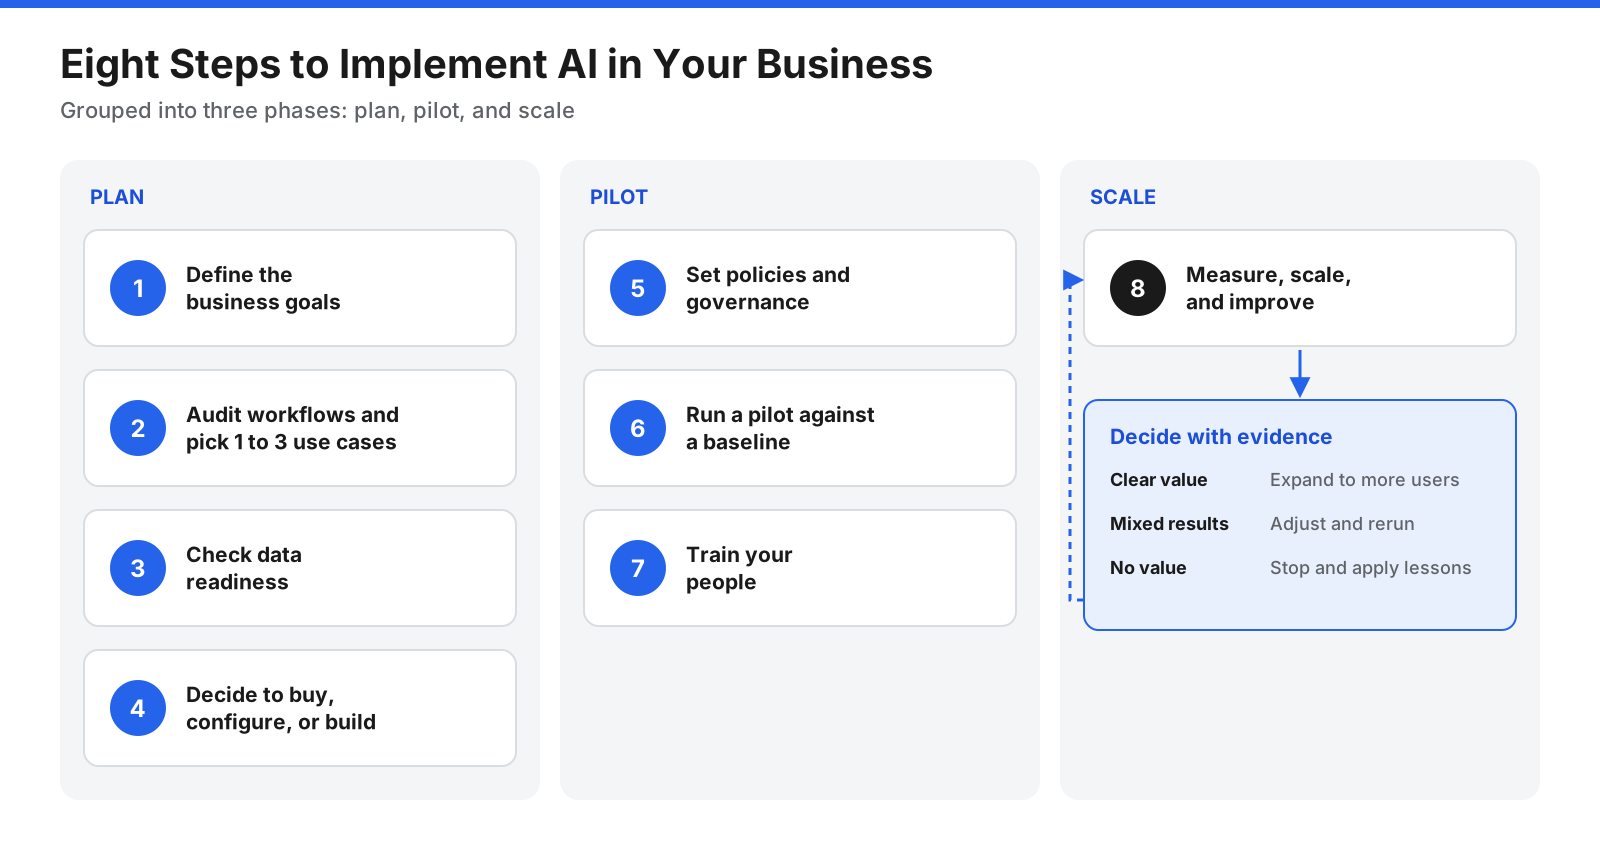This screenshot has width=1600, height=860.
Task: Click the PILOT phase heading
Action: pyautogui.click(x=619, y=197)
